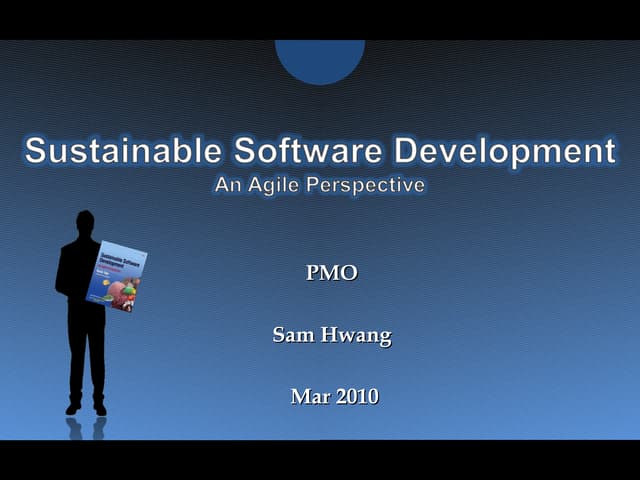Select the presenter name Sam Hwang

click(x=331, y=335)
